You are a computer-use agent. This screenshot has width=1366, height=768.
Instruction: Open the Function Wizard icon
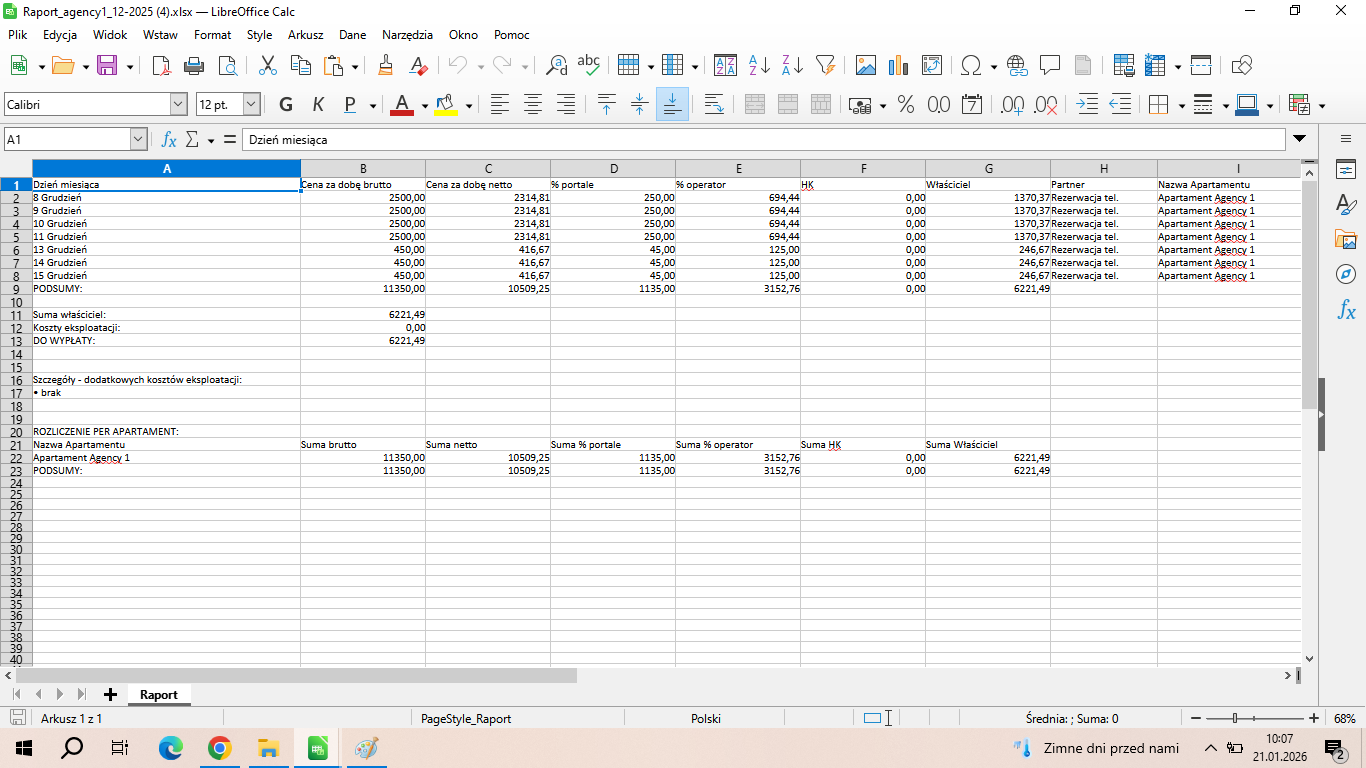pos(169,140)
